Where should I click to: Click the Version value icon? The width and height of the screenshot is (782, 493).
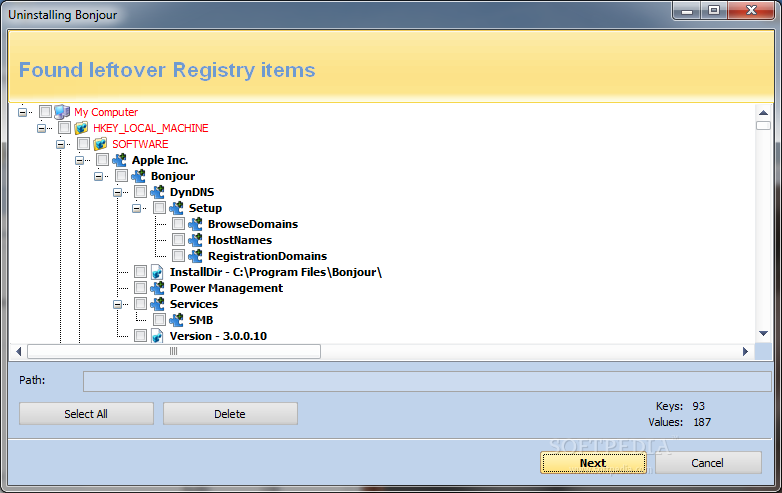pyautogui.click(x=157, y=335)
